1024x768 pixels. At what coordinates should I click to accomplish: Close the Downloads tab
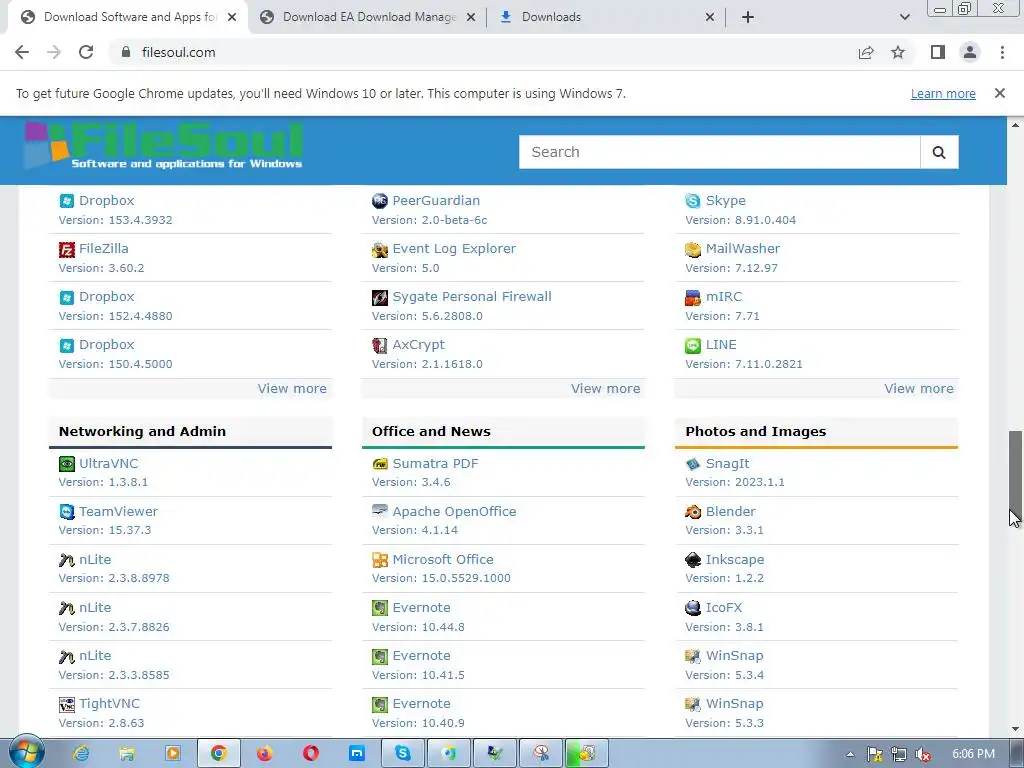(x=710, y=17)
